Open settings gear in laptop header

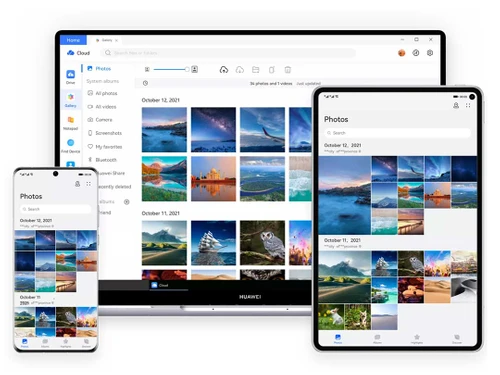tap(430, 53)
